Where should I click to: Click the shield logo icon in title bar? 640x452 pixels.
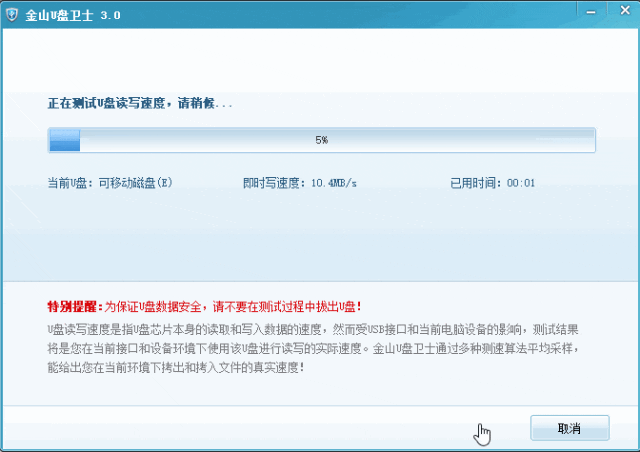[12, 15]
